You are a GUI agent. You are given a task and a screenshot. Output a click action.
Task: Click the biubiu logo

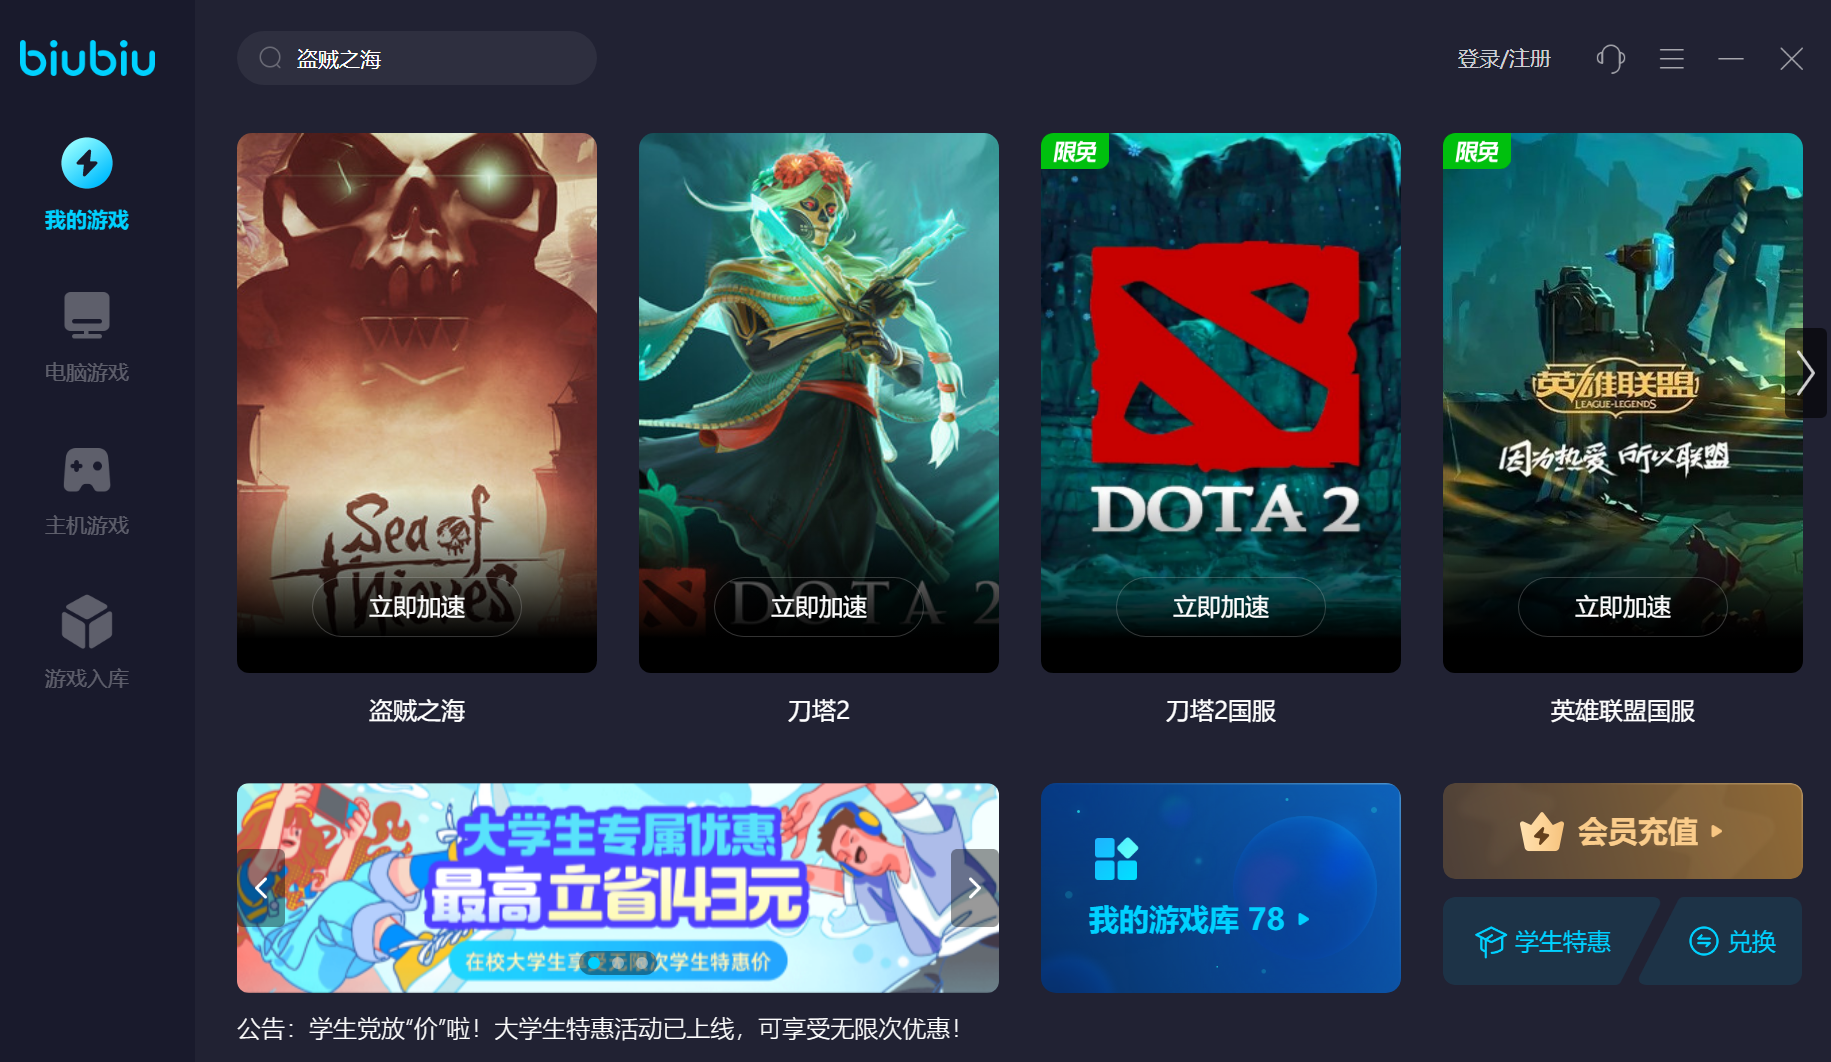tap(88, 58)
